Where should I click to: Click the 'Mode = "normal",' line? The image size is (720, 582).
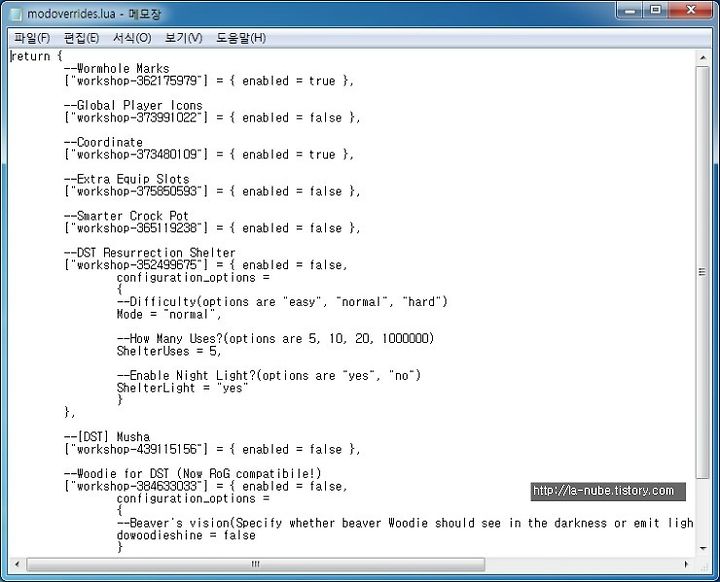click(169, 314)
